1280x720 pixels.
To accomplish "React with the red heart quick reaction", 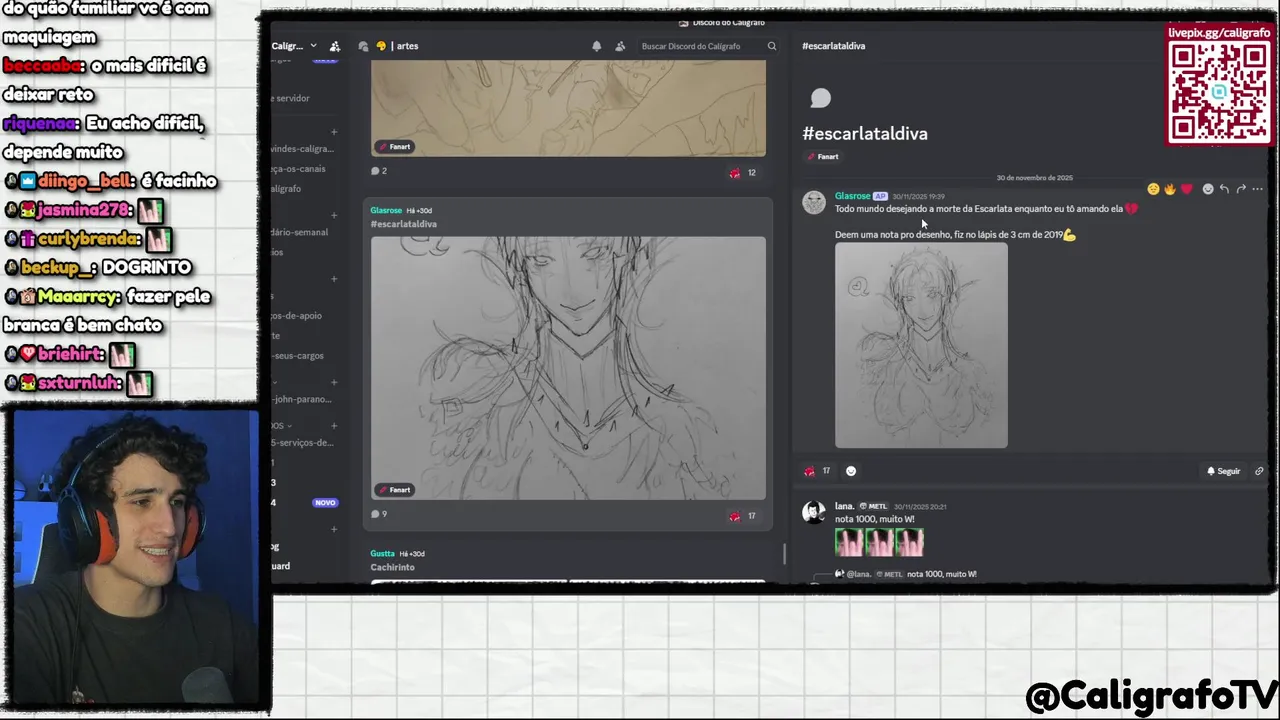I will point(1187,189).
